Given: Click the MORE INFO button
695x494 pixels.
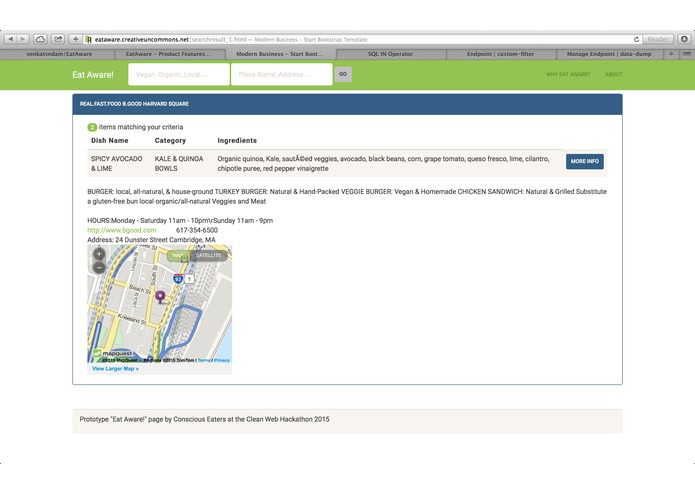Looking at the screenshot, I should coord(585,161).
